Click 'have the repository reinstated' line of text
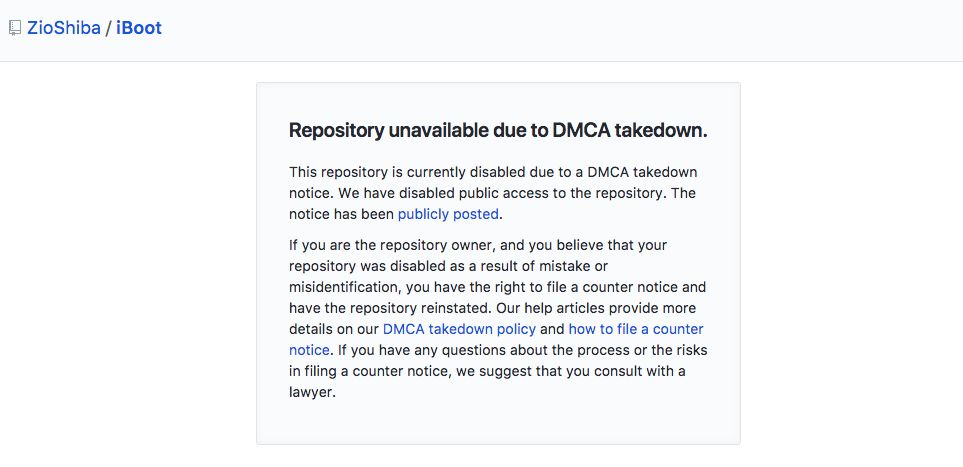963x467 pixels. (x=493, y=308)
